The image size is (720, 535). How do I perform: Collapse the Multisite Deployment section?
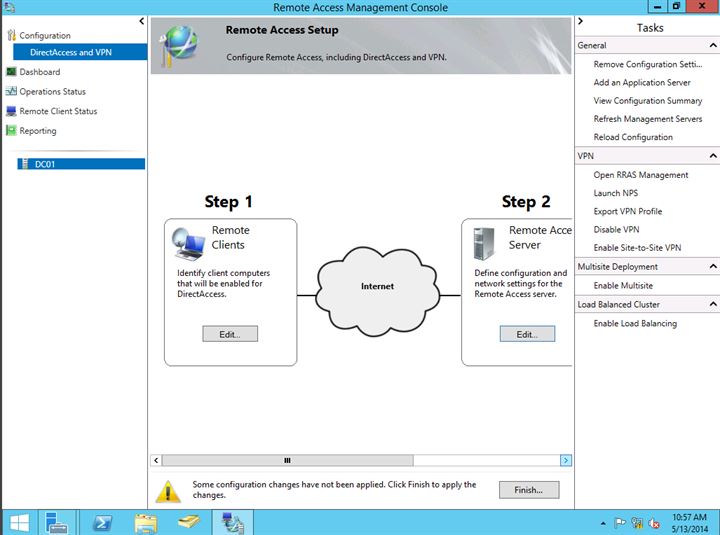(712, 267)
